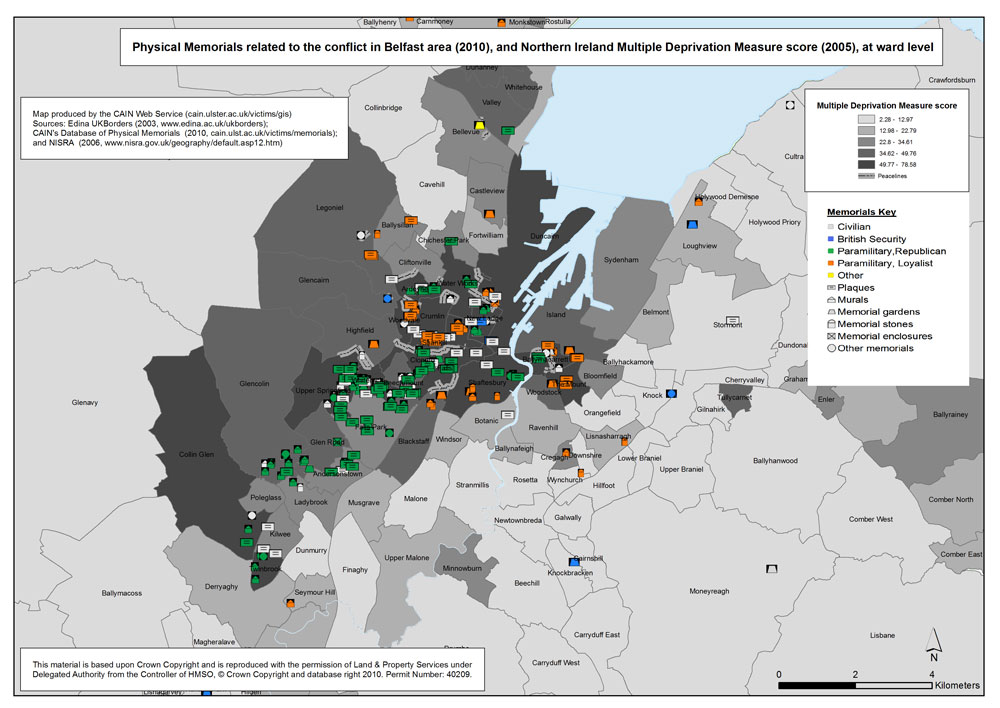Click the kilometers scale bar
Screen dimensions: 1000x708
855,686
